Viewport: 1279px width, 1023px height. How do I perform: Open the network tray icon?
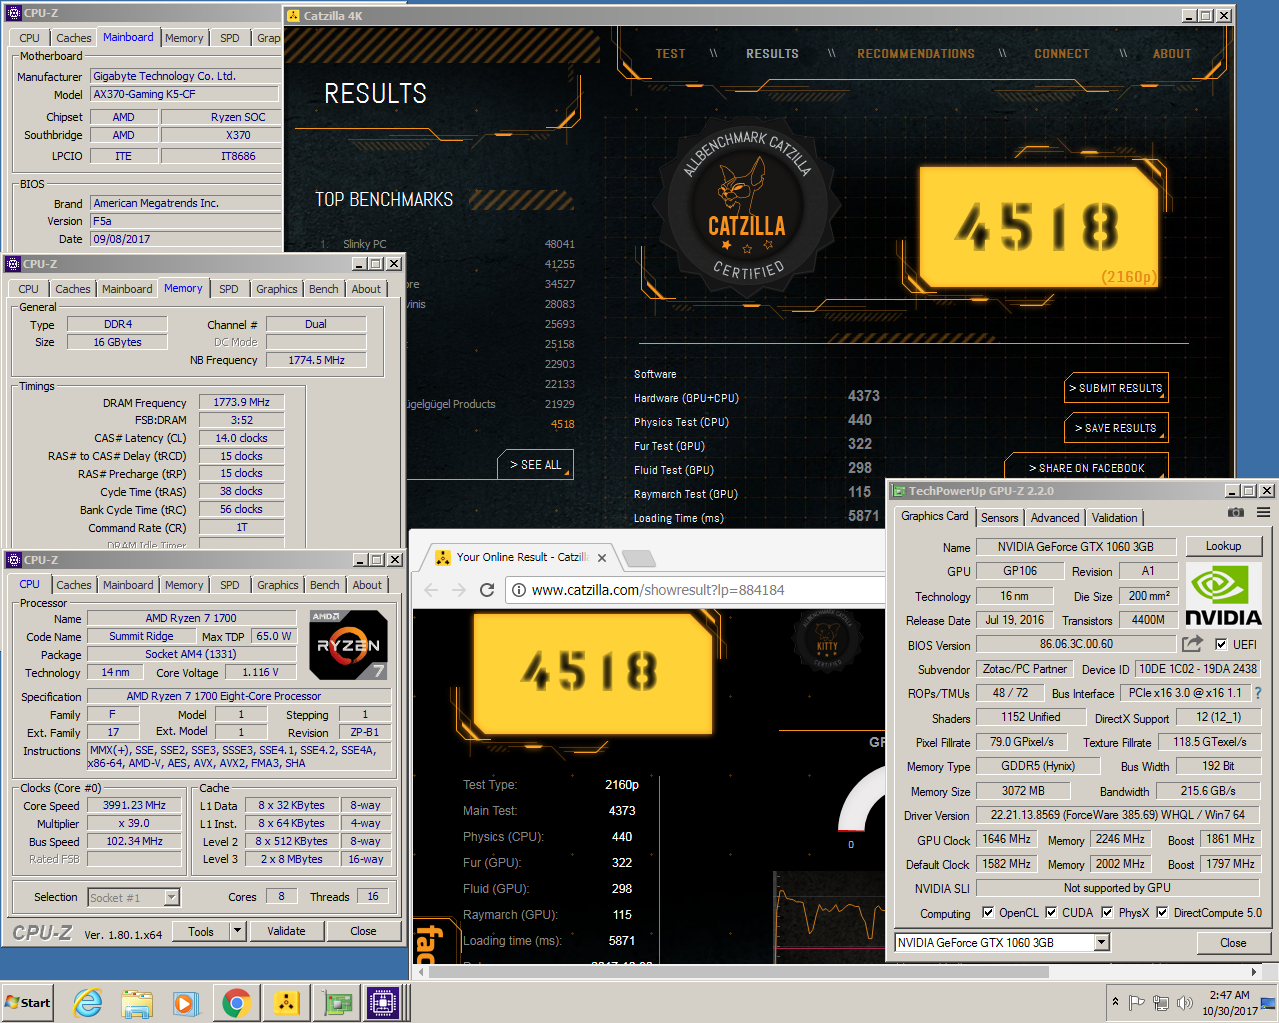coord(1161,1002)
